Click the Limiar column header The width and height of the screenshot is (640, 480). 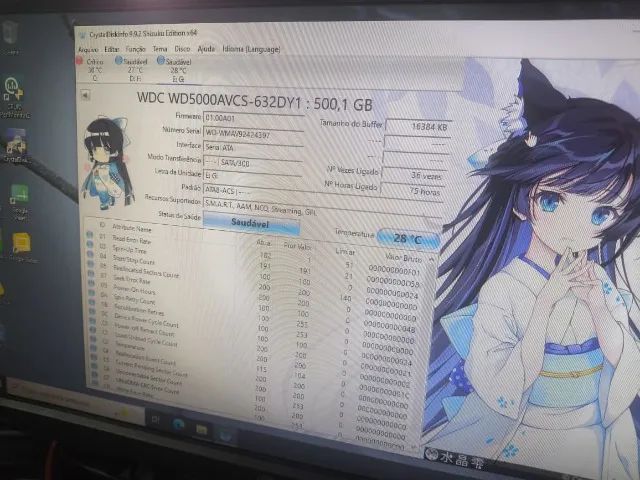click(x=345, y=251)
